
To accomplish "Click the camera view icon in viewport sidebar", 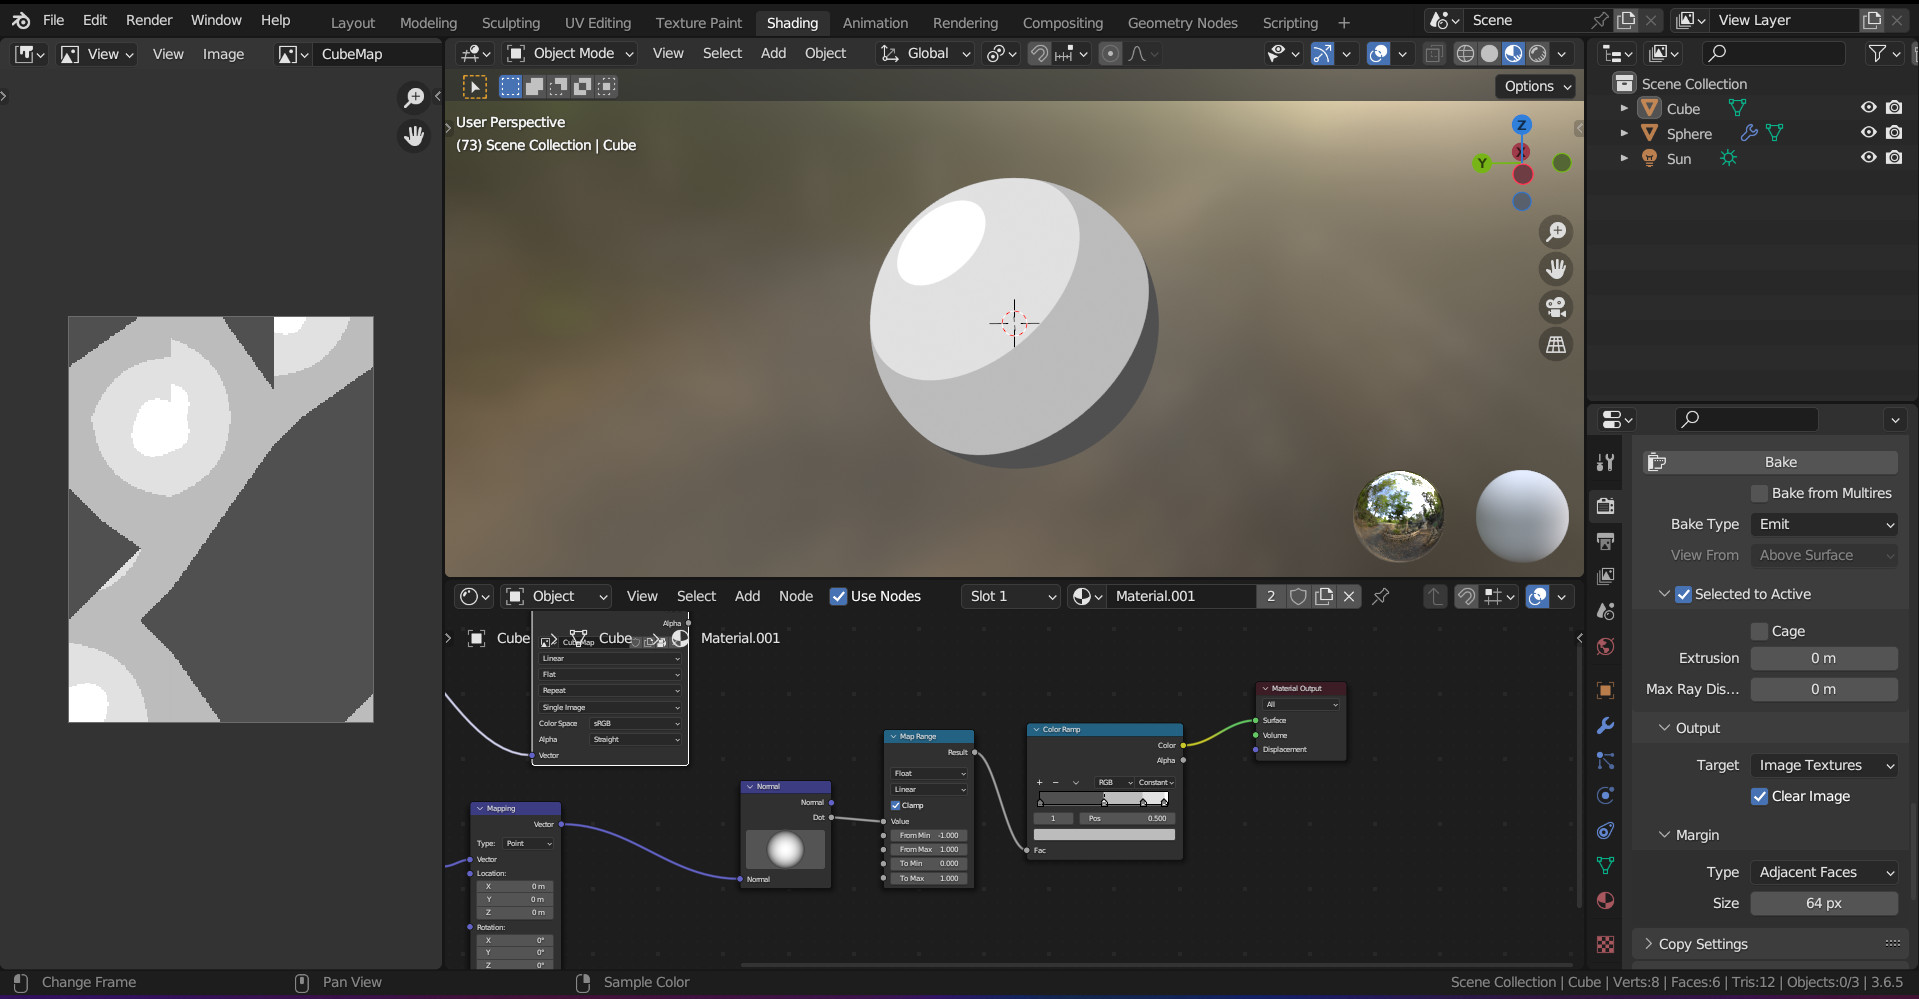I will tap(1556, 307).
